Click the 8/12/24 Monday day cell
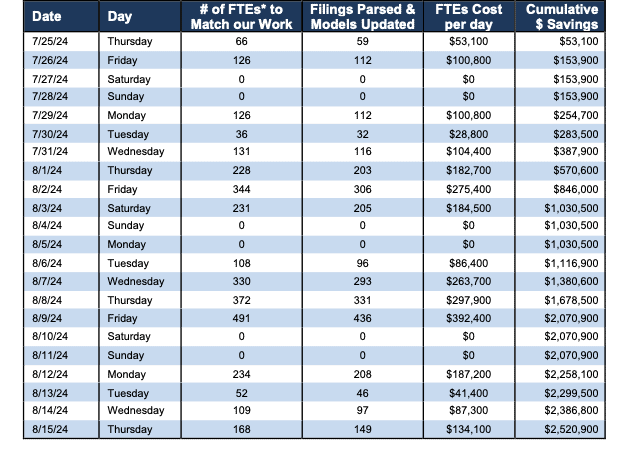630x458 pixels. pos(140,374)
